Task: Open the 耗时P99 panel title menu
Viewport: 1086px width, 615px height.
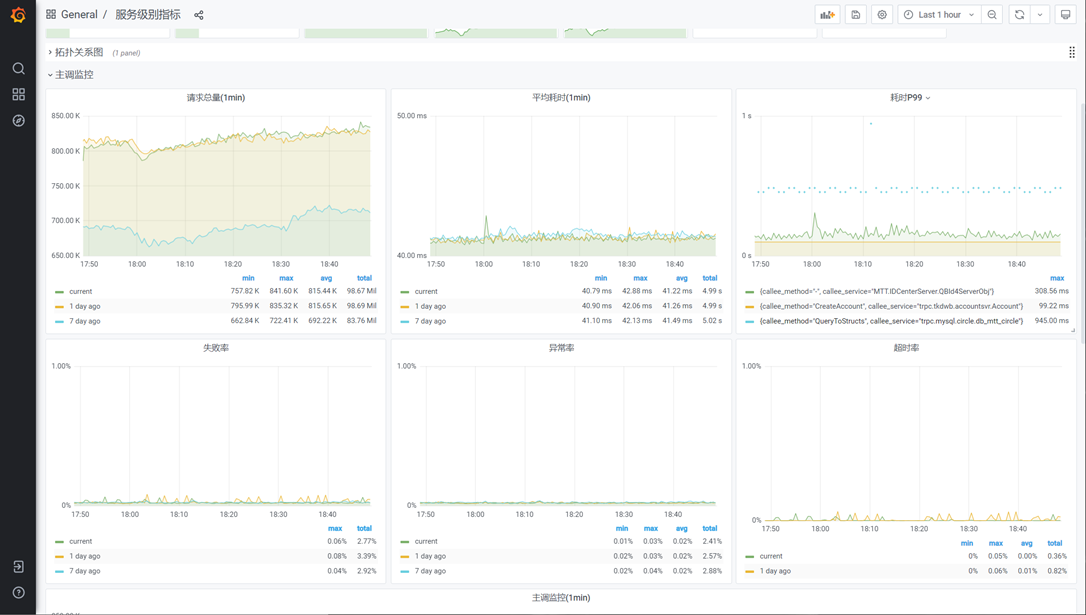Action: 909,98
